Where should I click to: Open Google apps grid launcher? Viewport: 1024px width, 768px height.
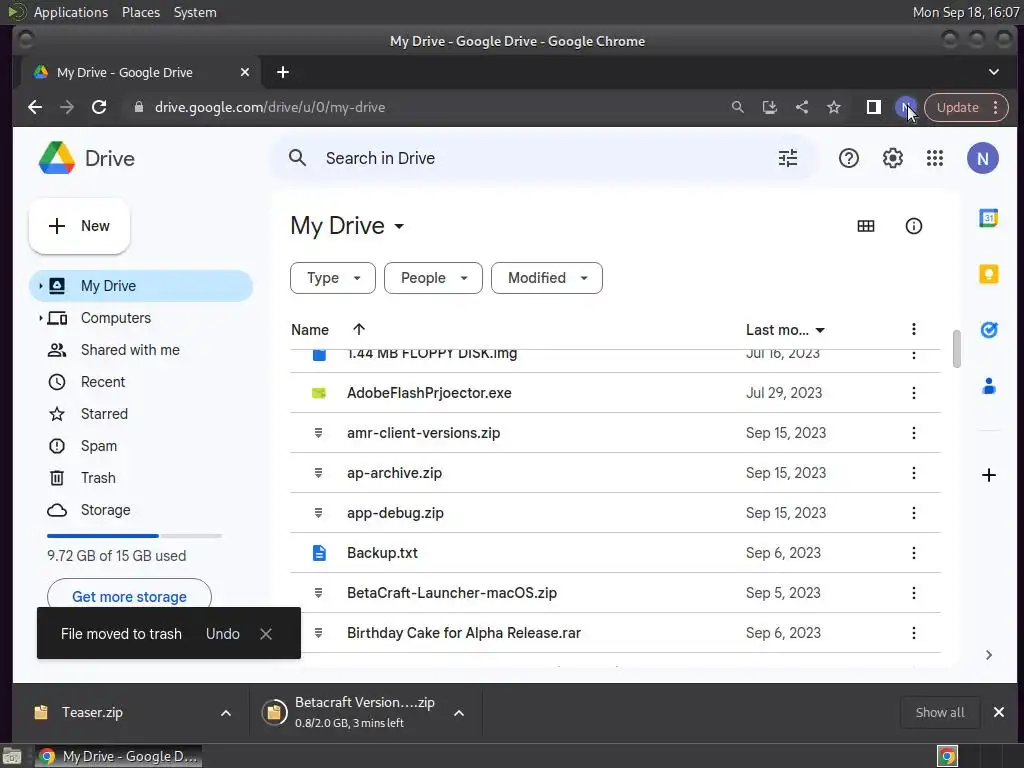(935, 158)
